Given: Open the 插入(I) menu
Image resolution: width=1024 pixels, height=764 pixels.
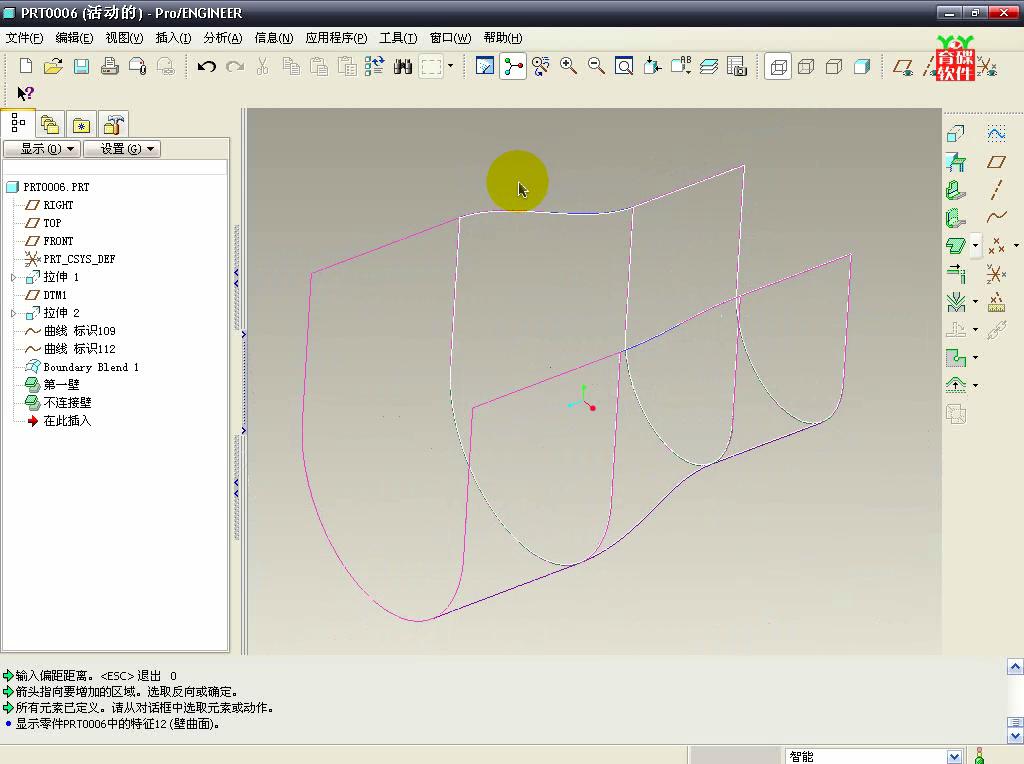Looking at the screenshot, I should point(173,38).
